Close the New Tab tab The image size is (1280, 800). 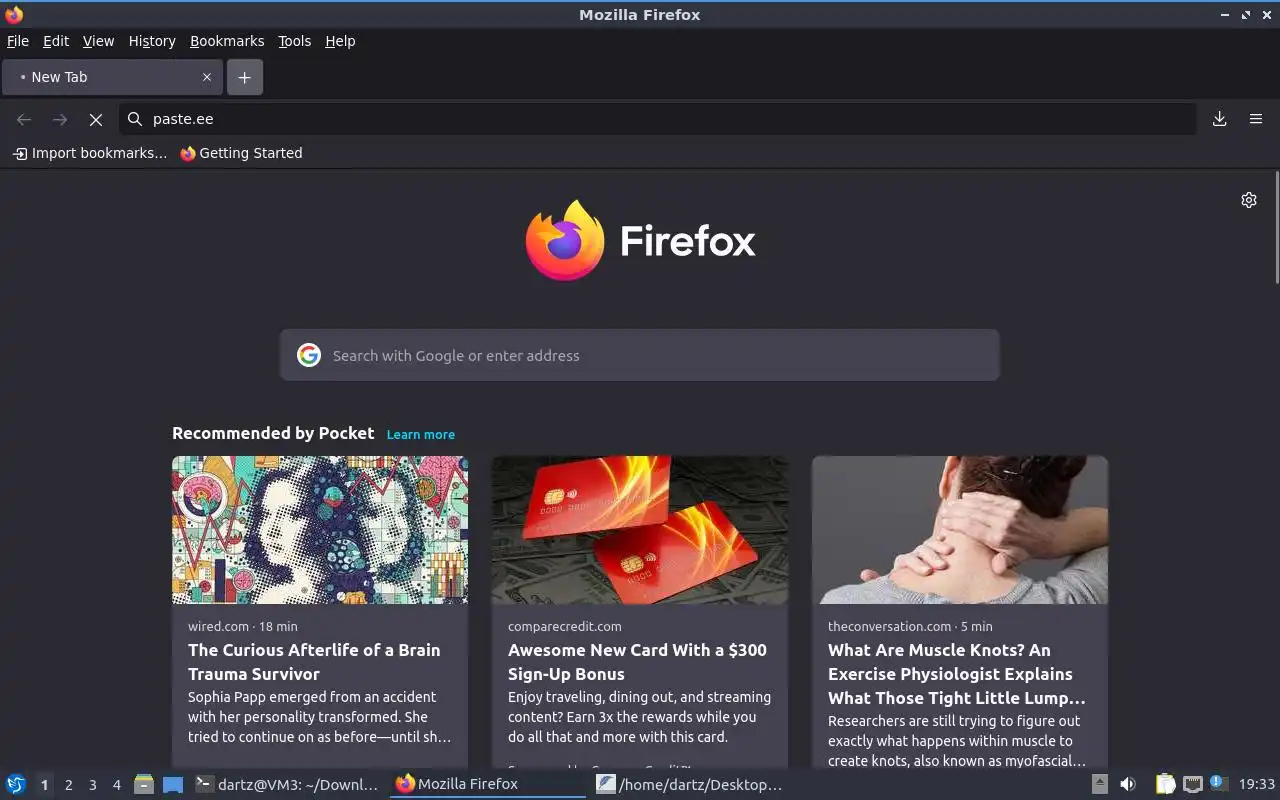[x=207, y=77]
